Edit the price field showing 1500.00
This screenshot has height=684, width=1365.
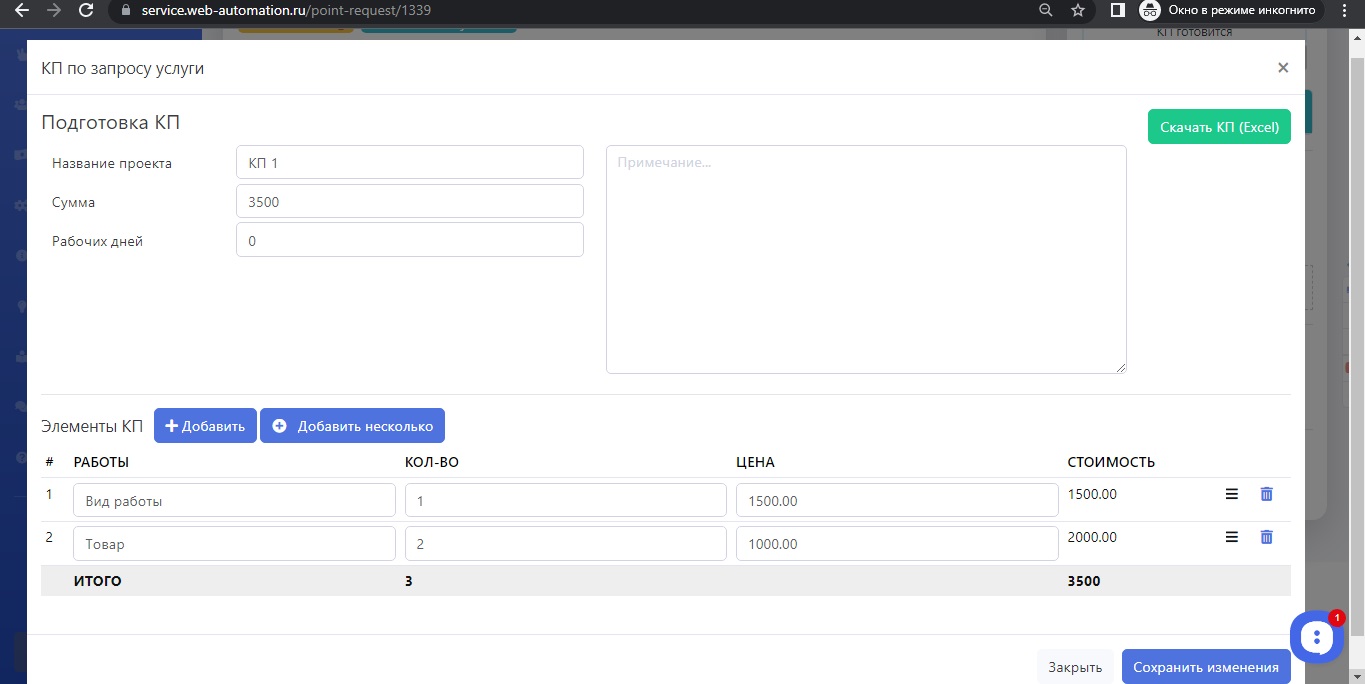896,501
